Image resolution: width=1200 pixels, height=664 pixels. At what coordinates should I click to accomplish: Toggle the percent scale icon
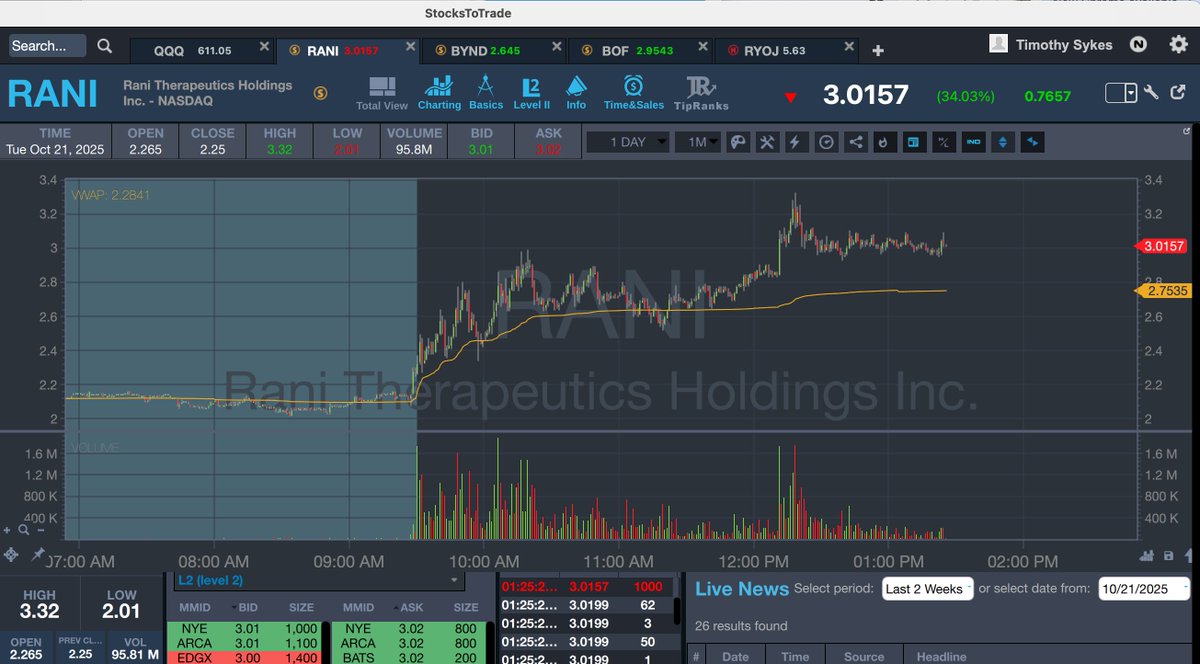pos(942,142)
